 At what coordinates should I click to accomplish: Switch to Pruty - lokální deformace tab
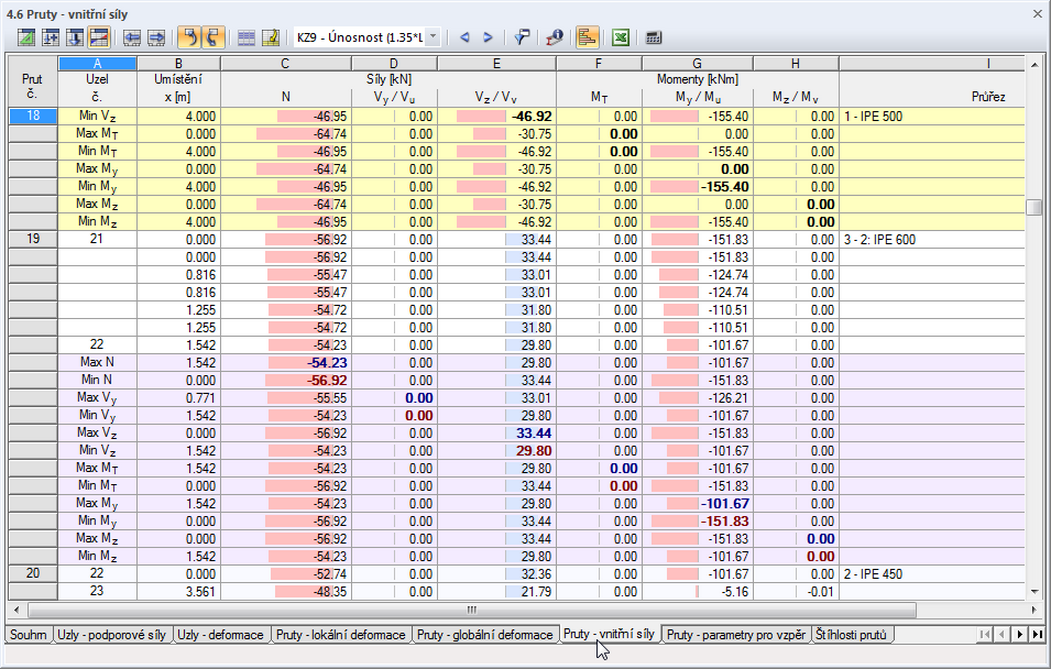(x=341, y=635)
